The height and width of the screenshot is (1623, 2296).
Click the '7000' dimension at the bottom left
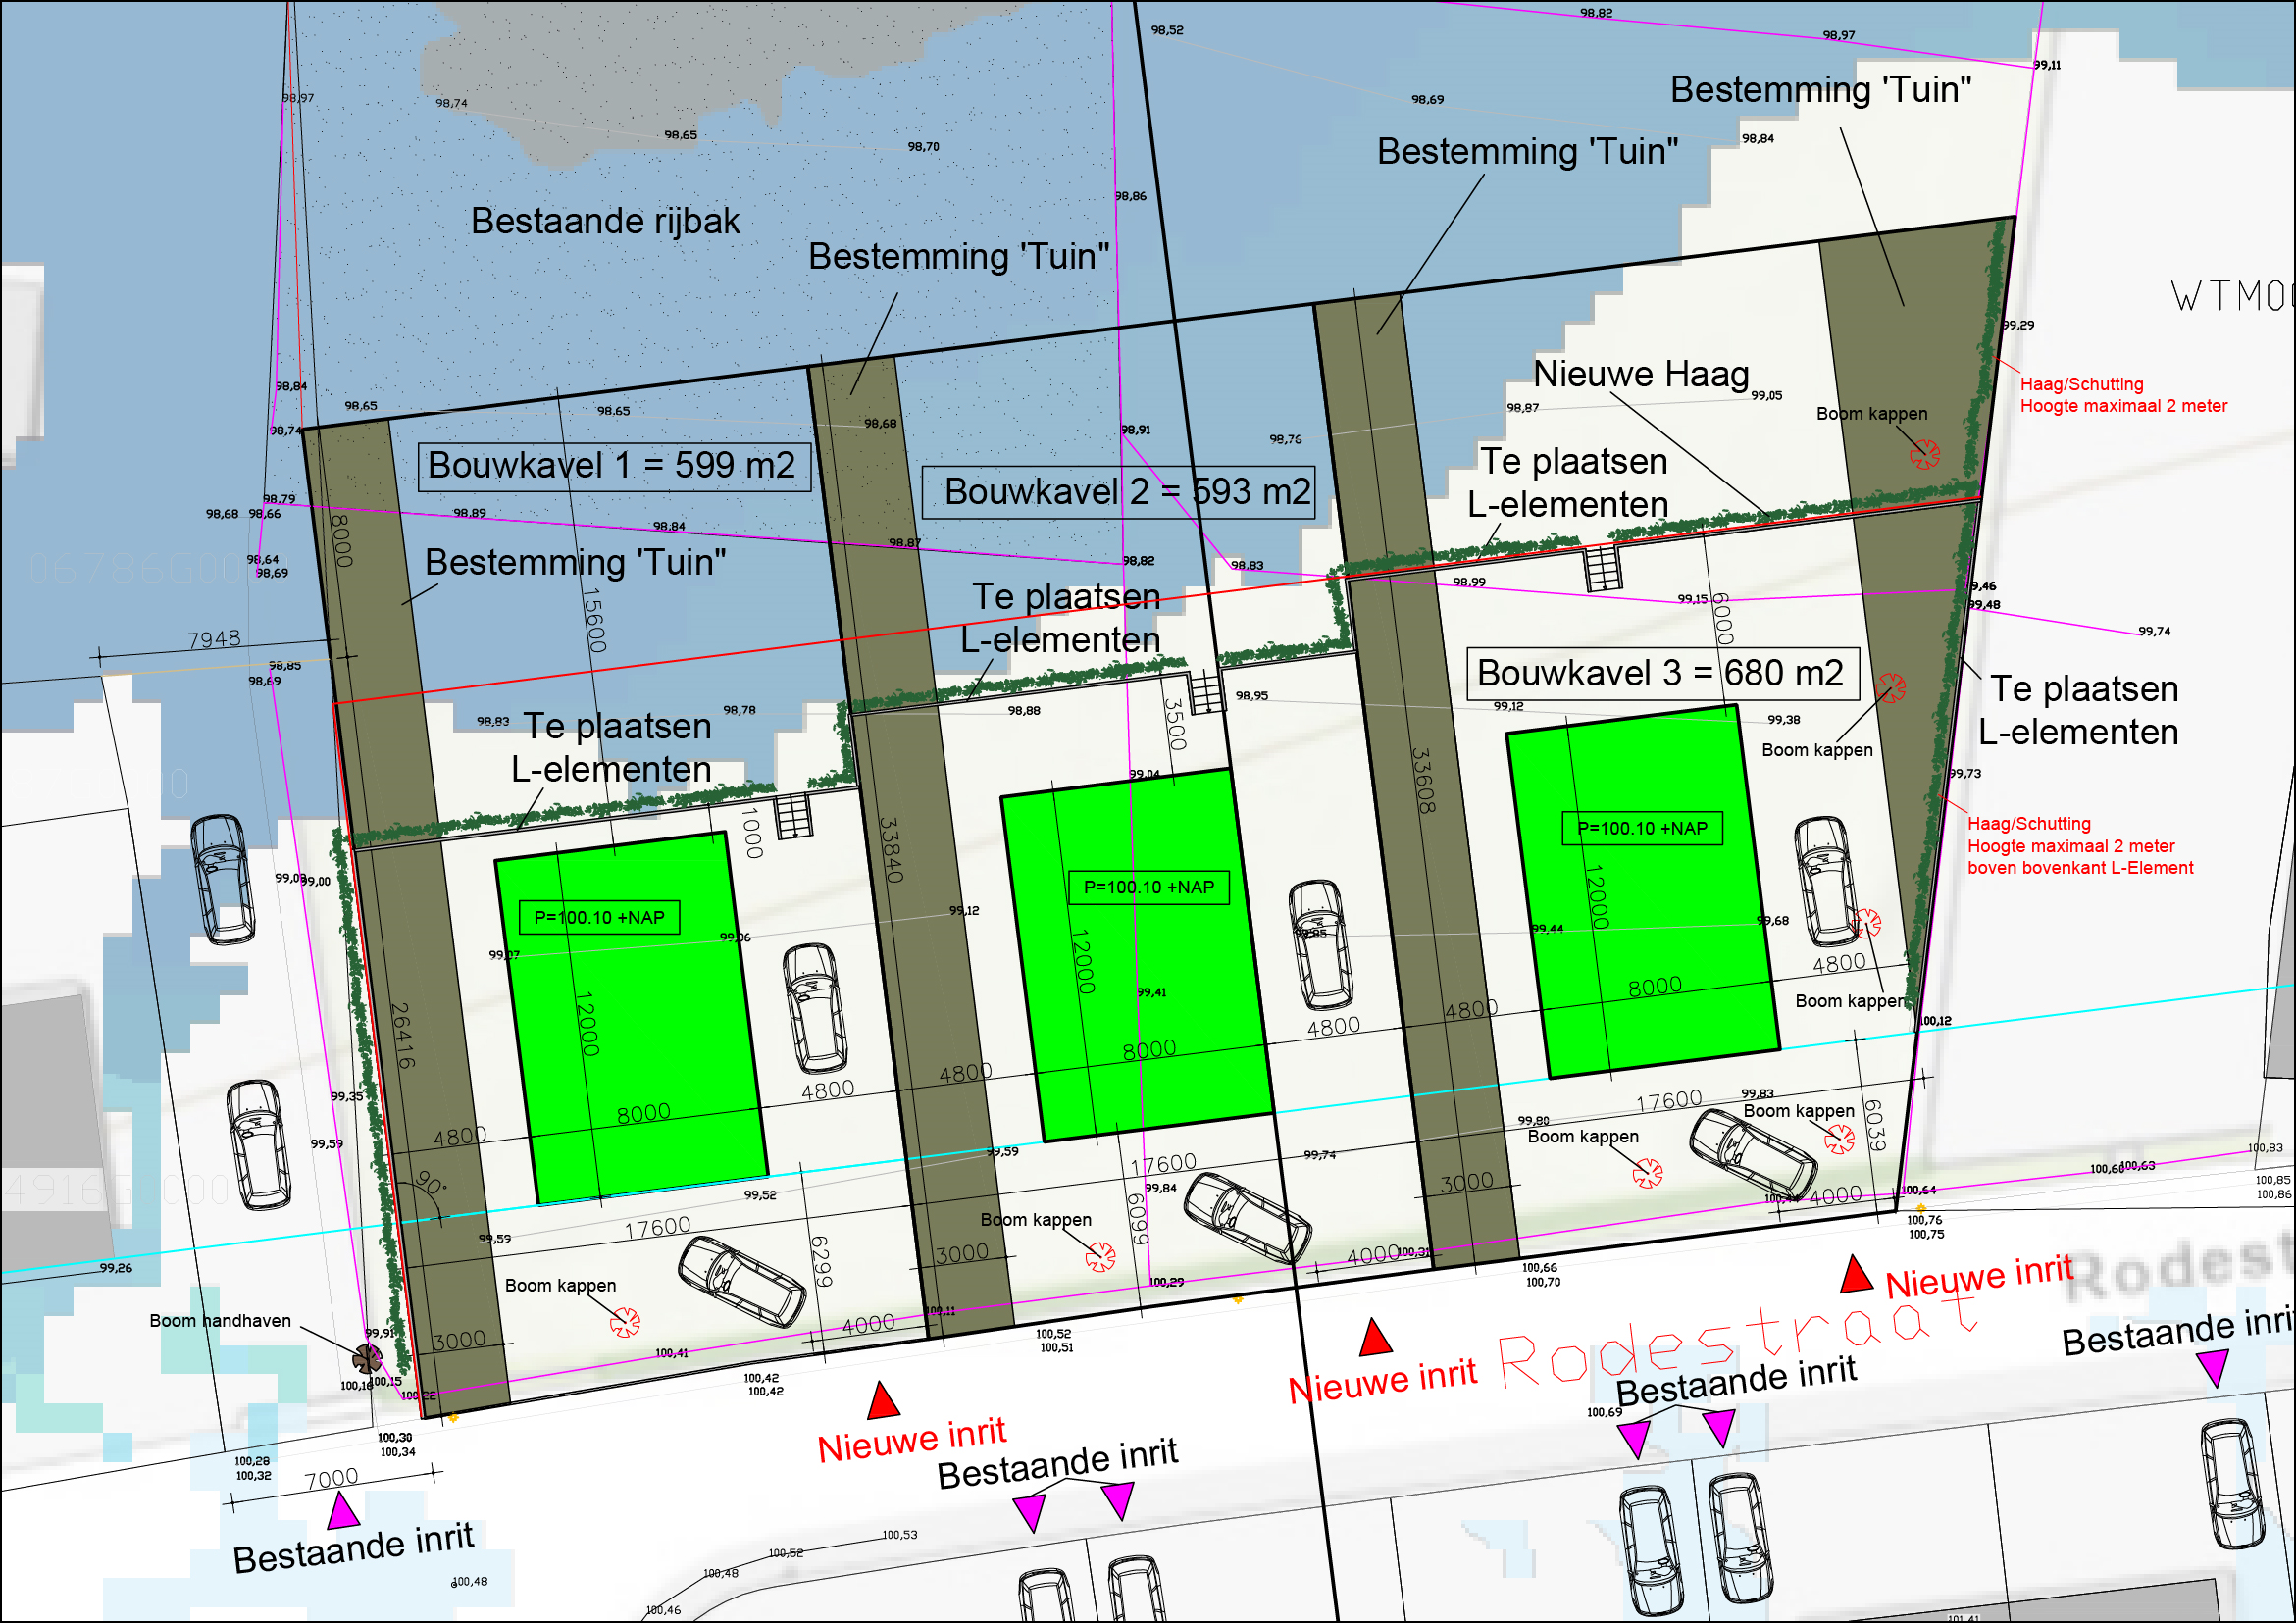[331, 1479]
